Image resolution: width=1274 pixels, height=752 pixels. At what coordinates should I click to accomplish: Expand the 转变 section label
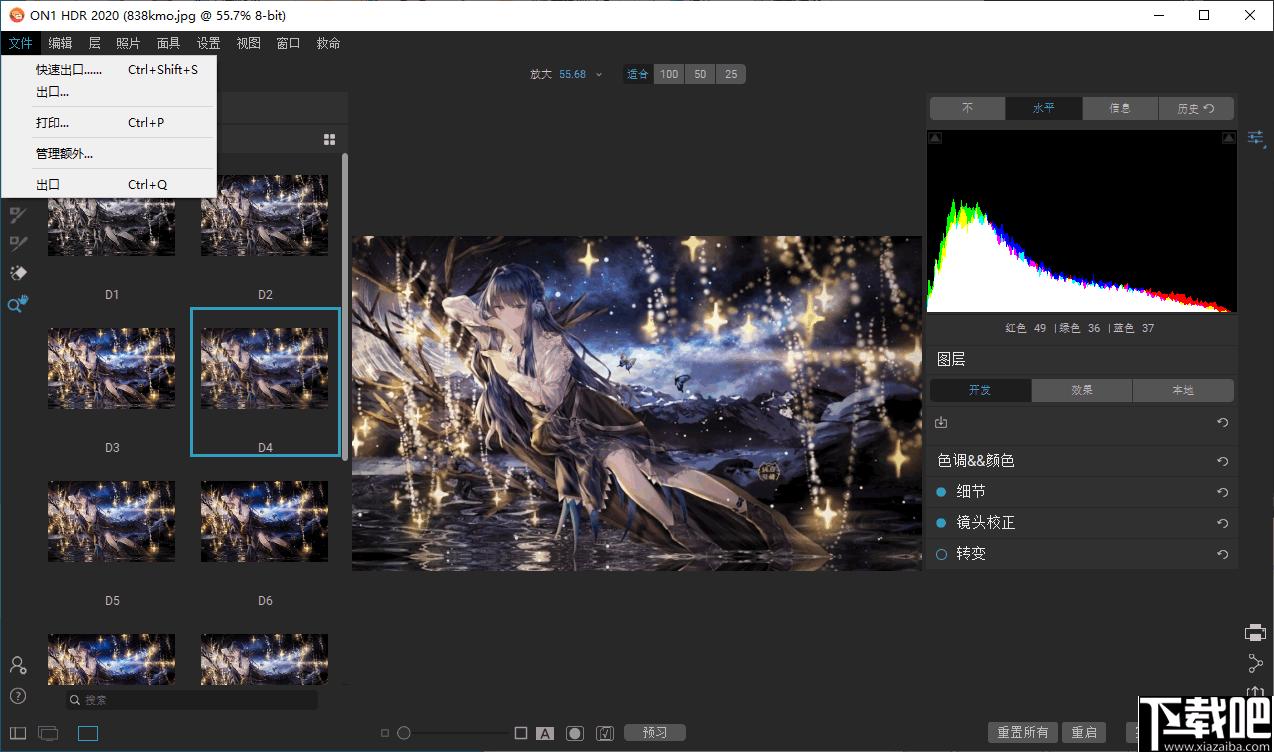pyautogui.click(x=971, y=554)
